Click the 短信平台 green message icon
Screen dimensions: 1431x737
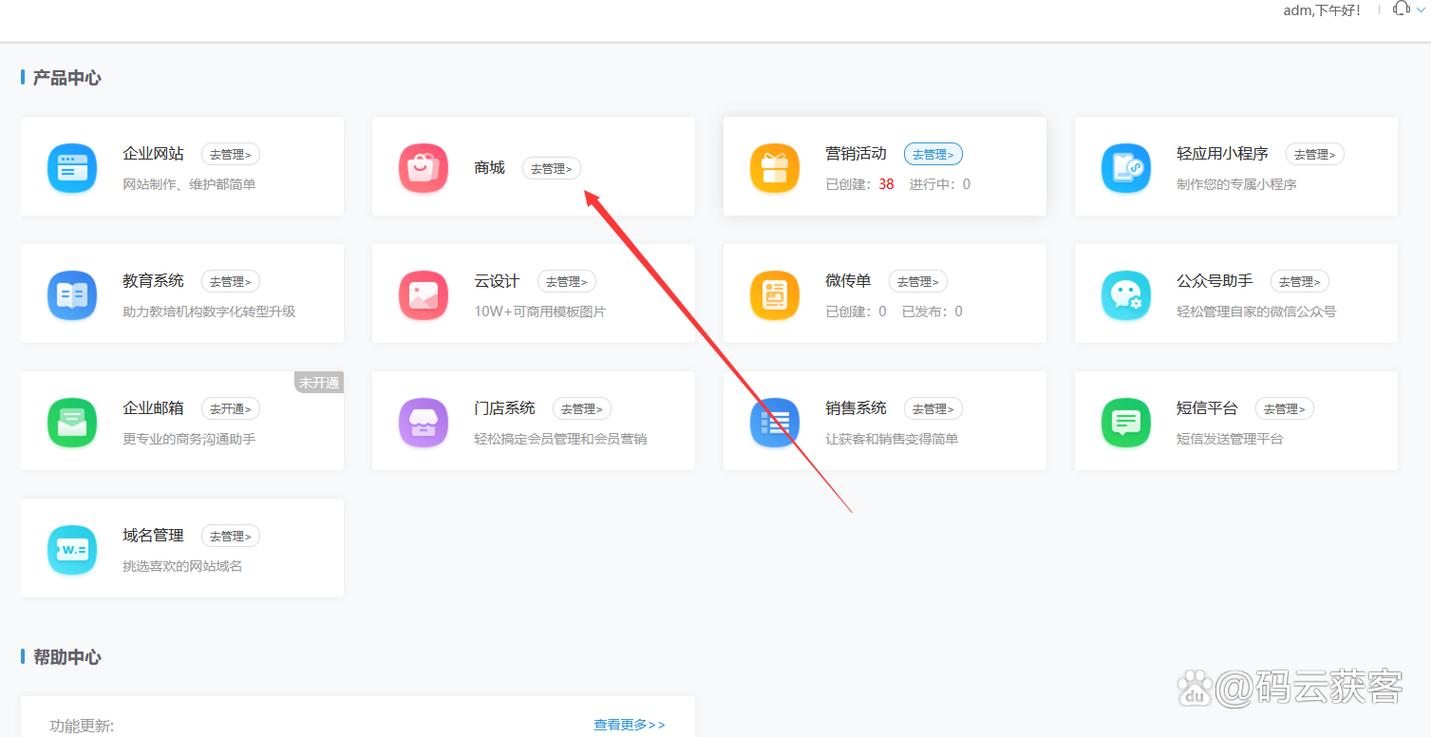tap(1126, 422)
